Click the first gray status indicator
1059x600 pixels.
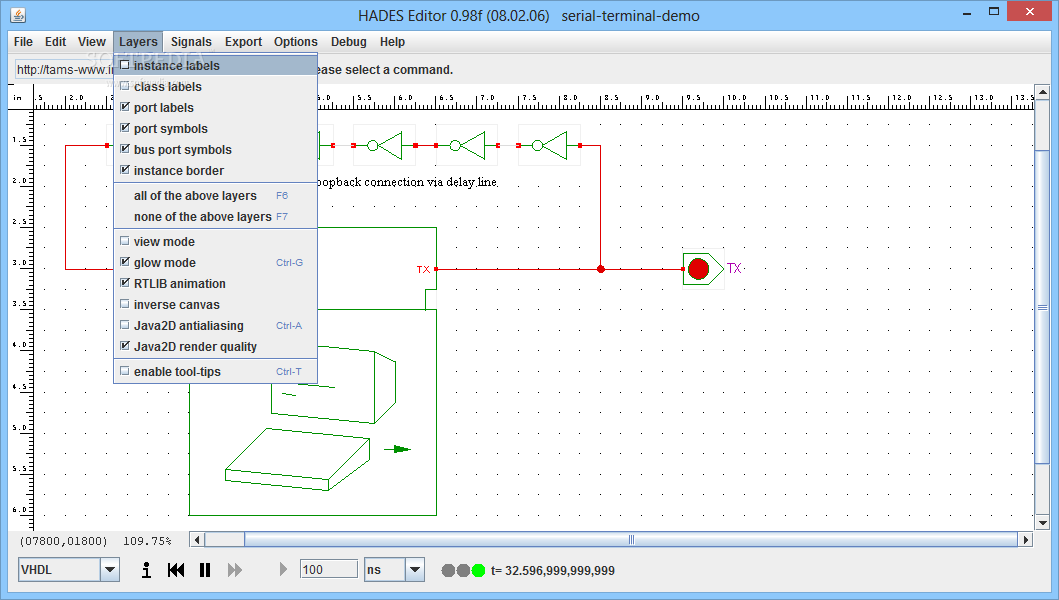click(x=448, y=570)
